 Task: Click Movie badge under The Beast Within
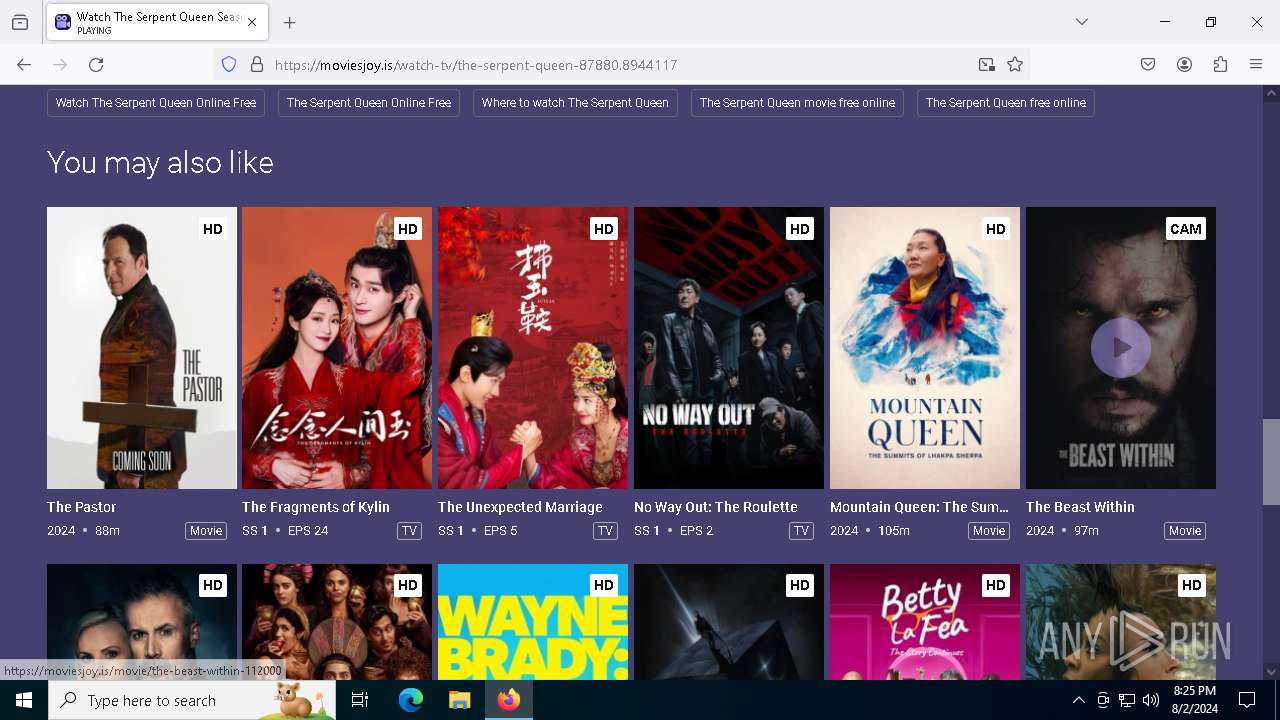coord(1185,531)
